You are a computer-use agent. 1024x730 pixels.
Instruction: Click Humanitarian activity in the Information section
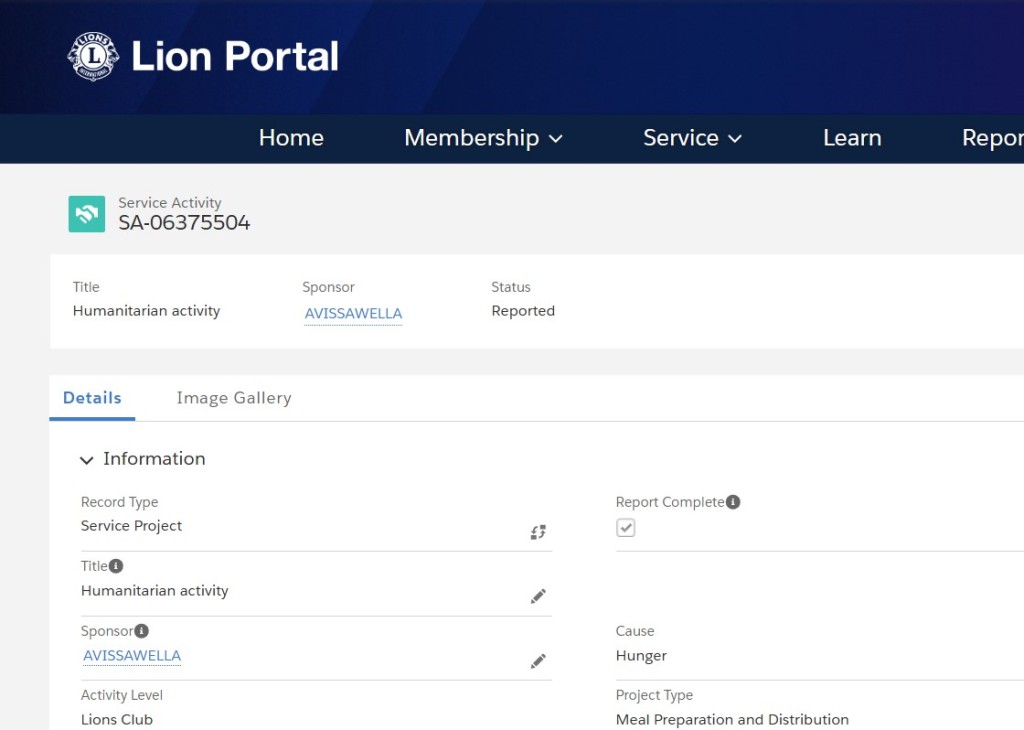(155, 590)
